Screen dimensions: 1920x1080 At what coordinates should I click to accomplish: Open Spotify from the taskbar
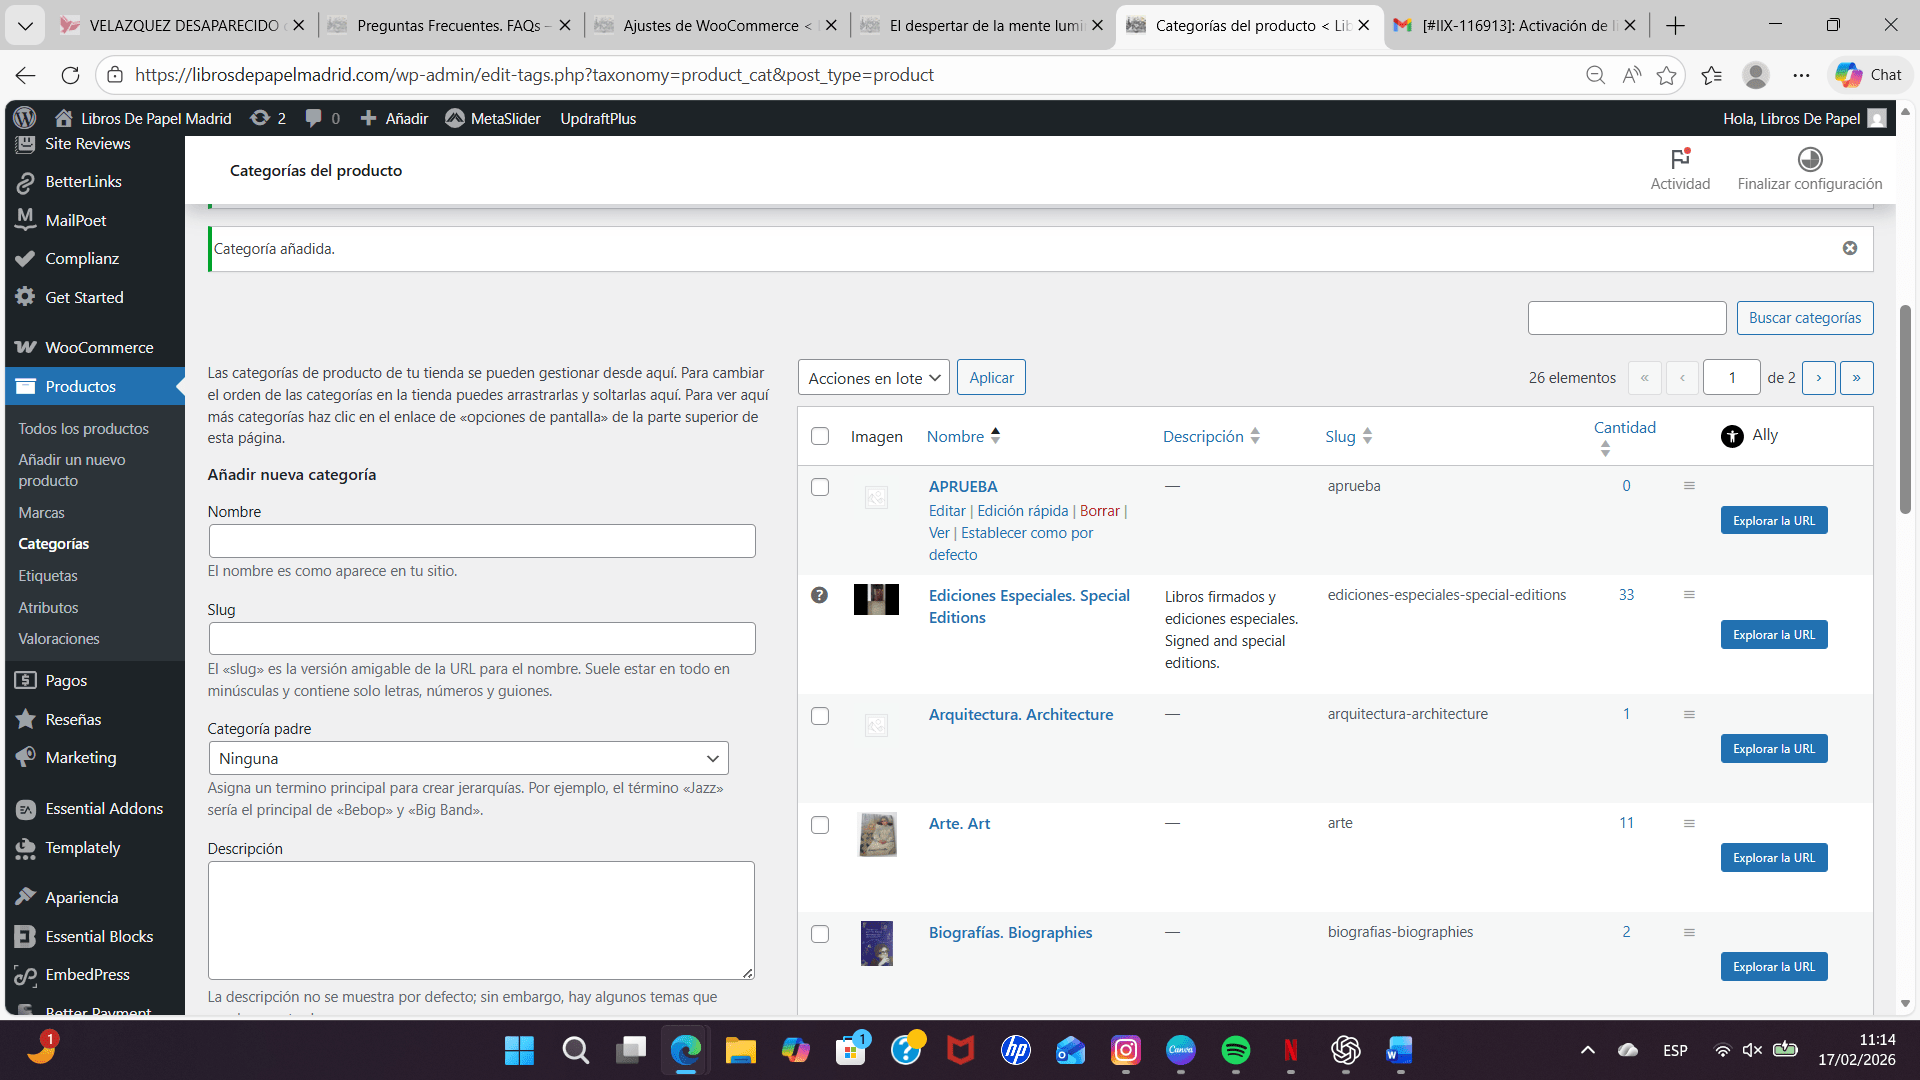1235,1050
